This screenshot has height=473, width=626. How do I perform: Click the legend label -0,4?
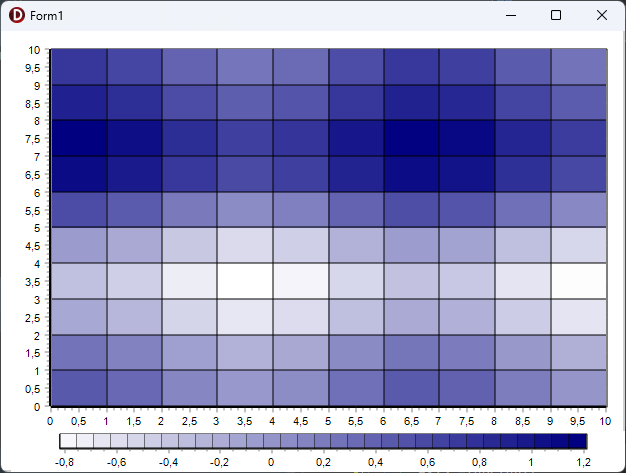[168, 462]
